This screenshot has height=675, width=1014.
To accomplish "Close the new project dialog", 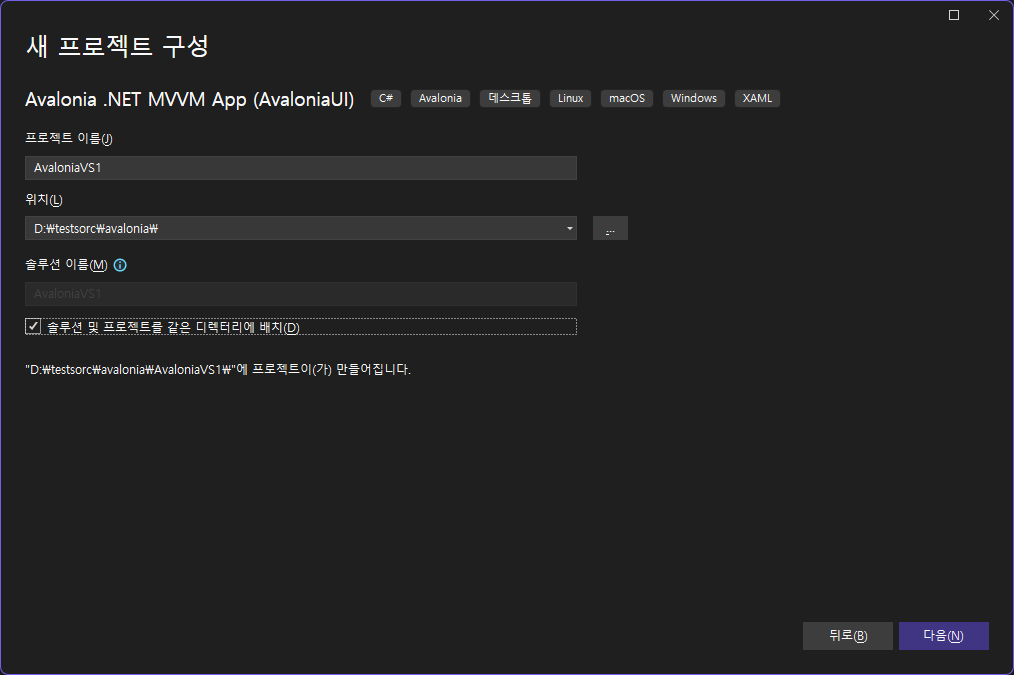I will coord(994,15).
